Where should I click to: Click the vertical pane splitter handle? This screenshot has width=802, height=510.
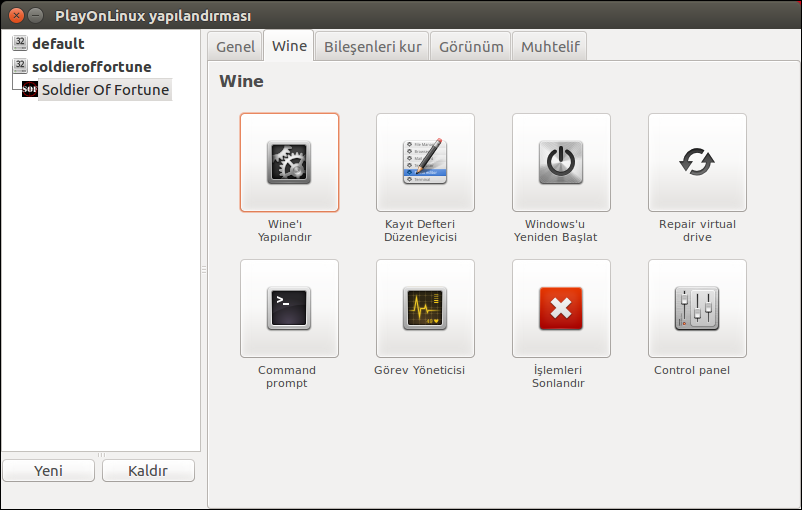pos(204,269)
